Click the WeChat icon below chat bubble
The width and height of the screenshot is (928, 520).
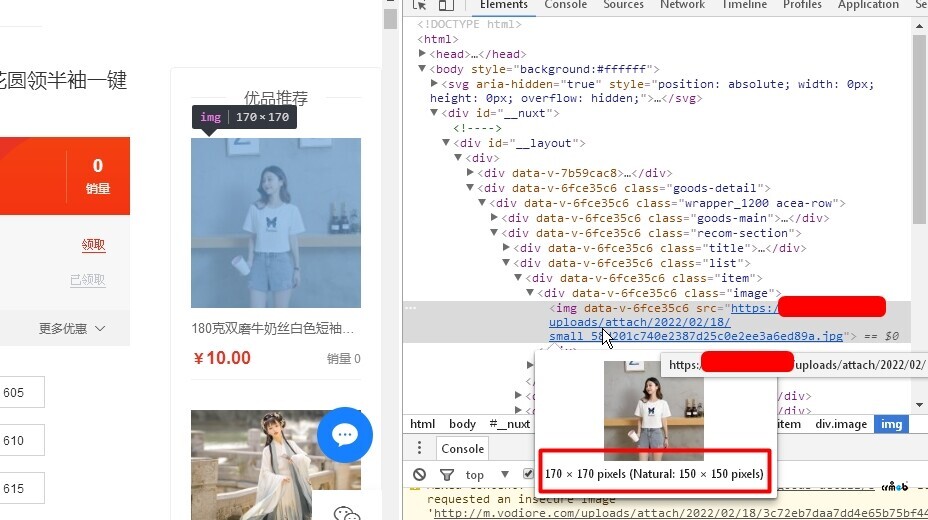coord(347,513)
